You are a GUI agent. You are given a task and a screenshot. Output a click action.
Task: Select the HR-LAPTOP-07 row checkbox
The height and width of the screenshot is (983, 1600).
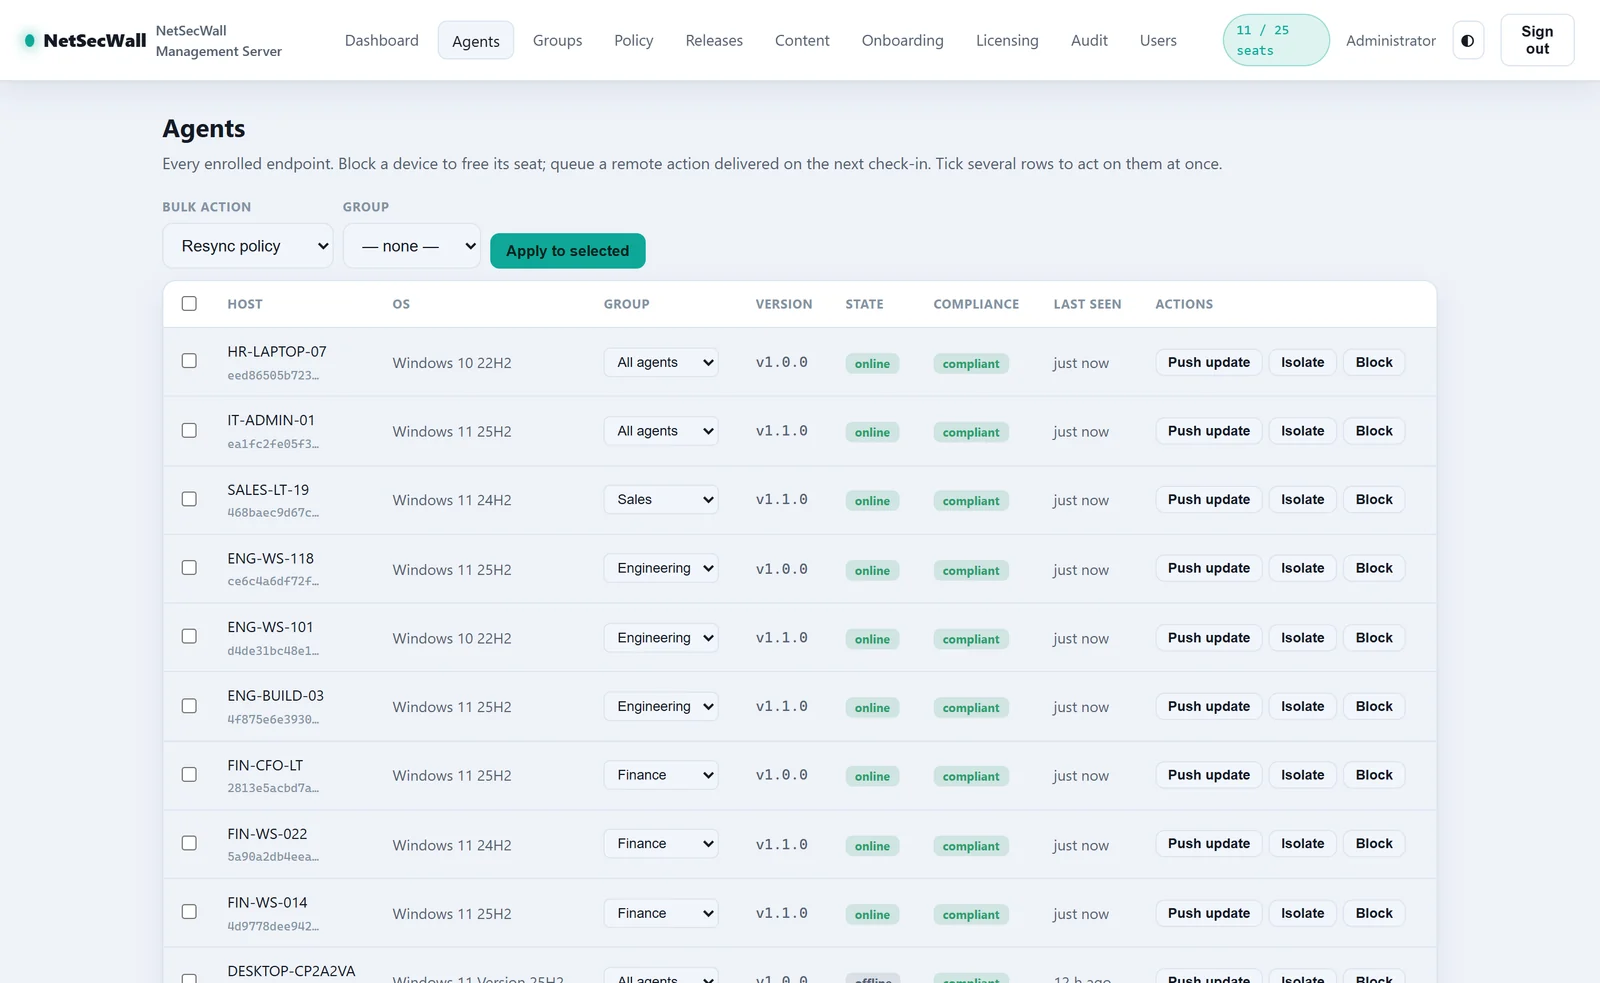[x=189, y=361]
